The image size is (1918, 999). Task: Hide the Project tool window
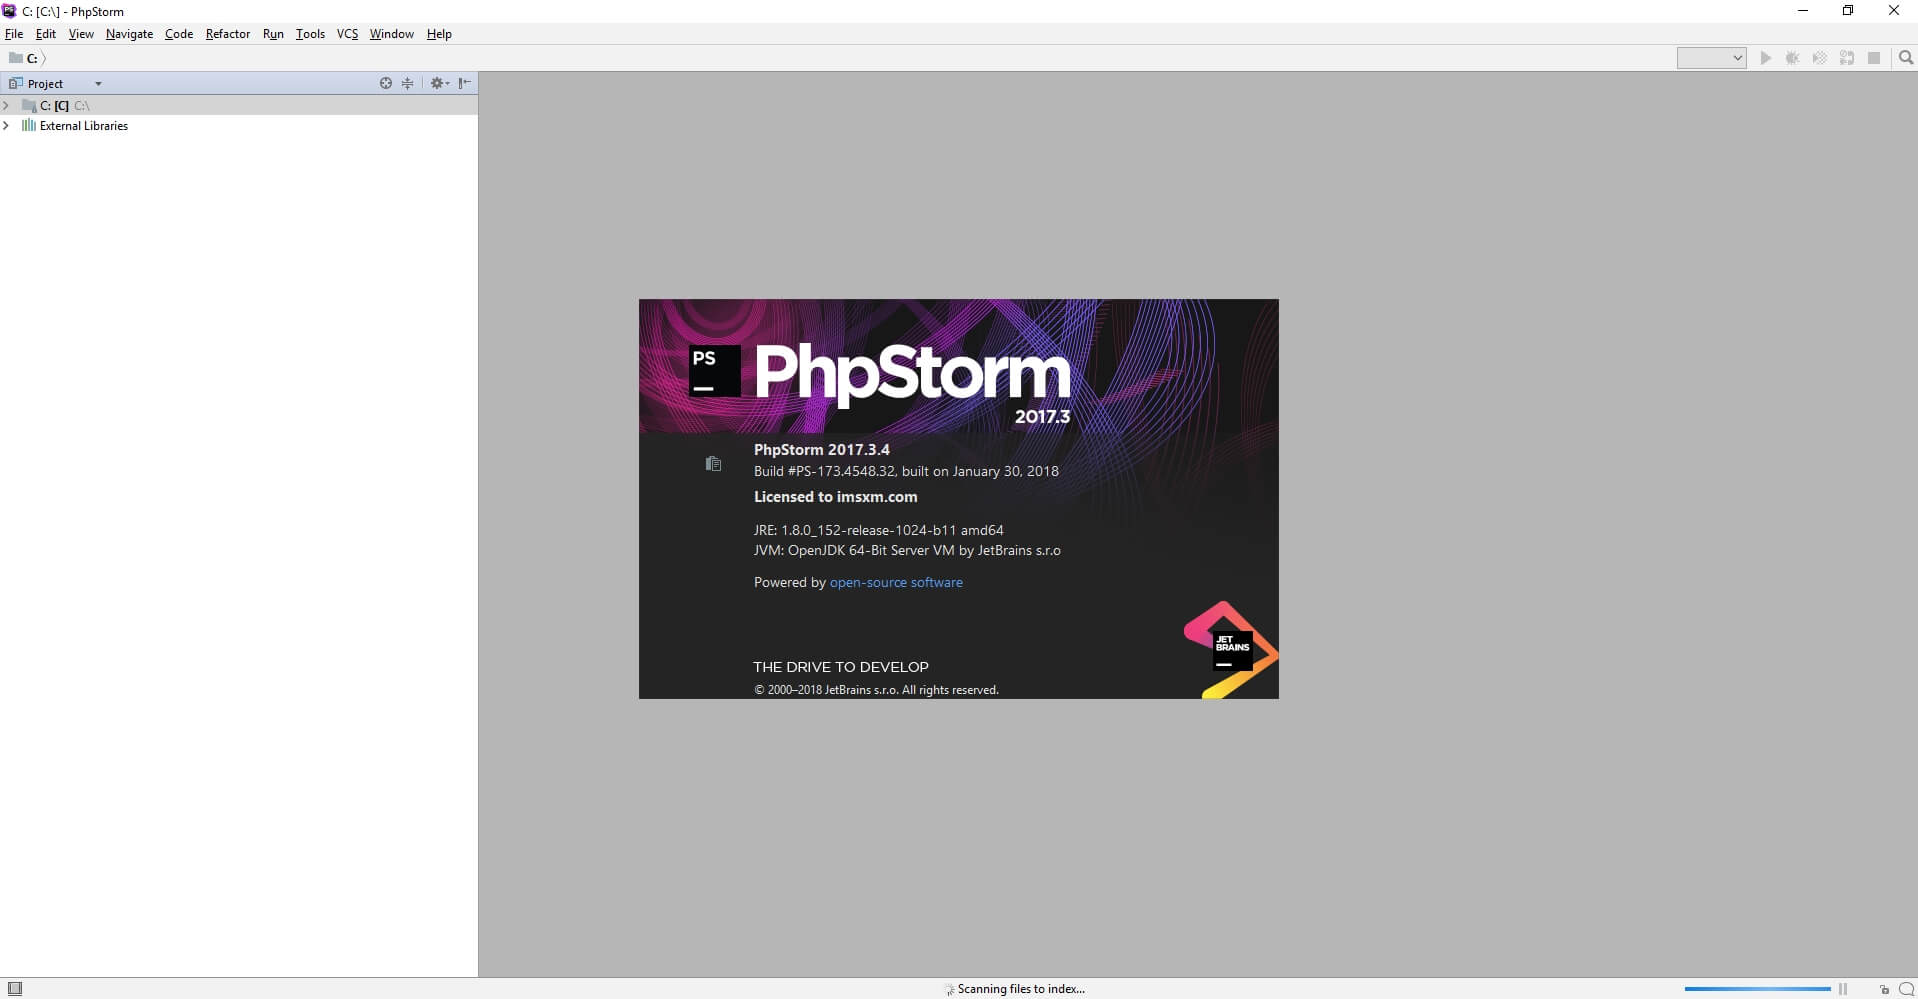pos(465,84)
